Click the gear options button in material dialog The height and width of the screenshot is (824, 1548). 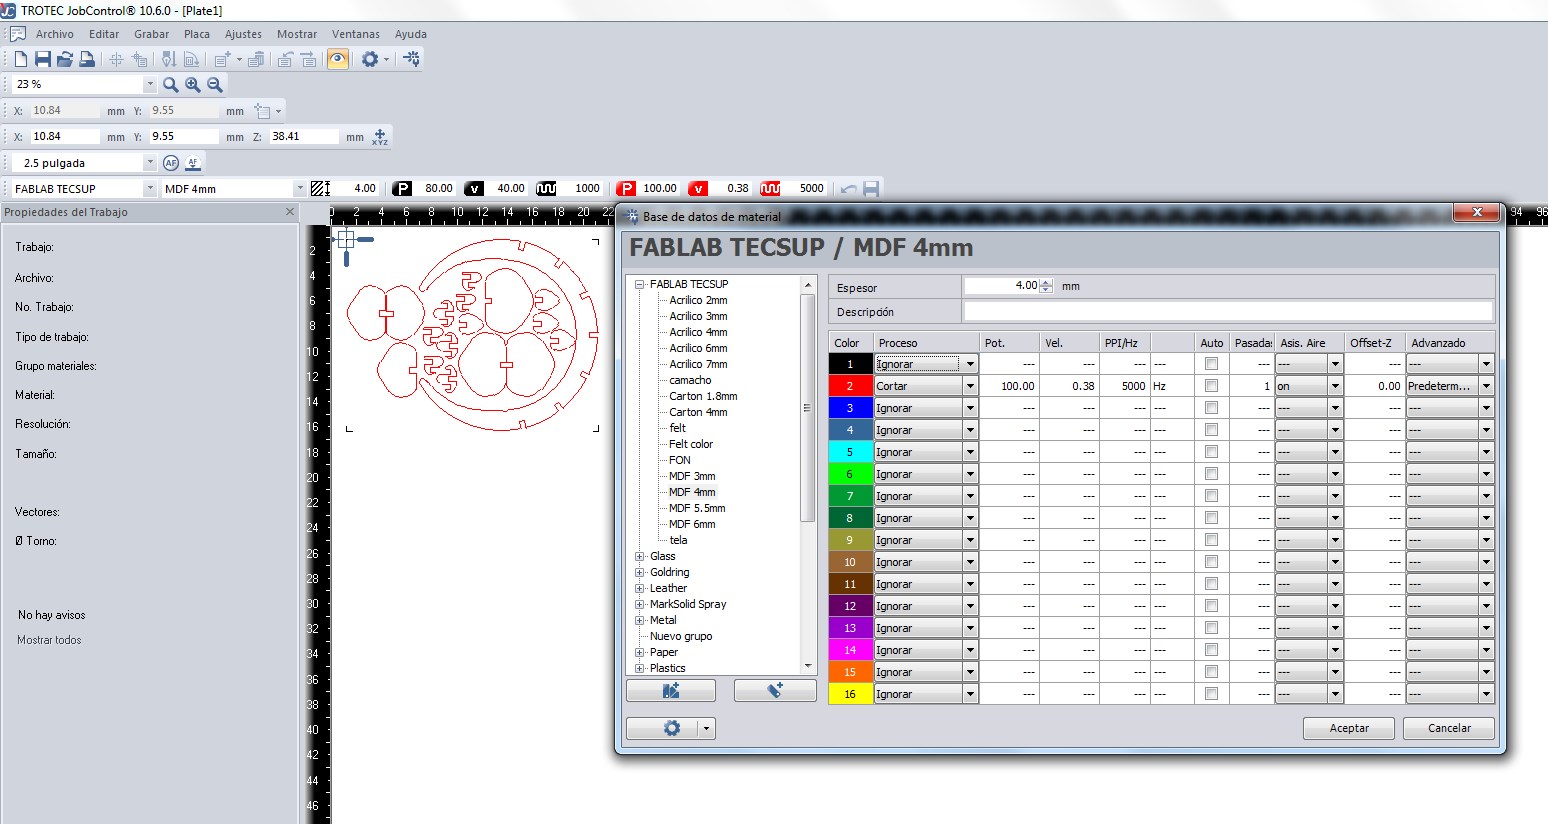tap(671, 728)
